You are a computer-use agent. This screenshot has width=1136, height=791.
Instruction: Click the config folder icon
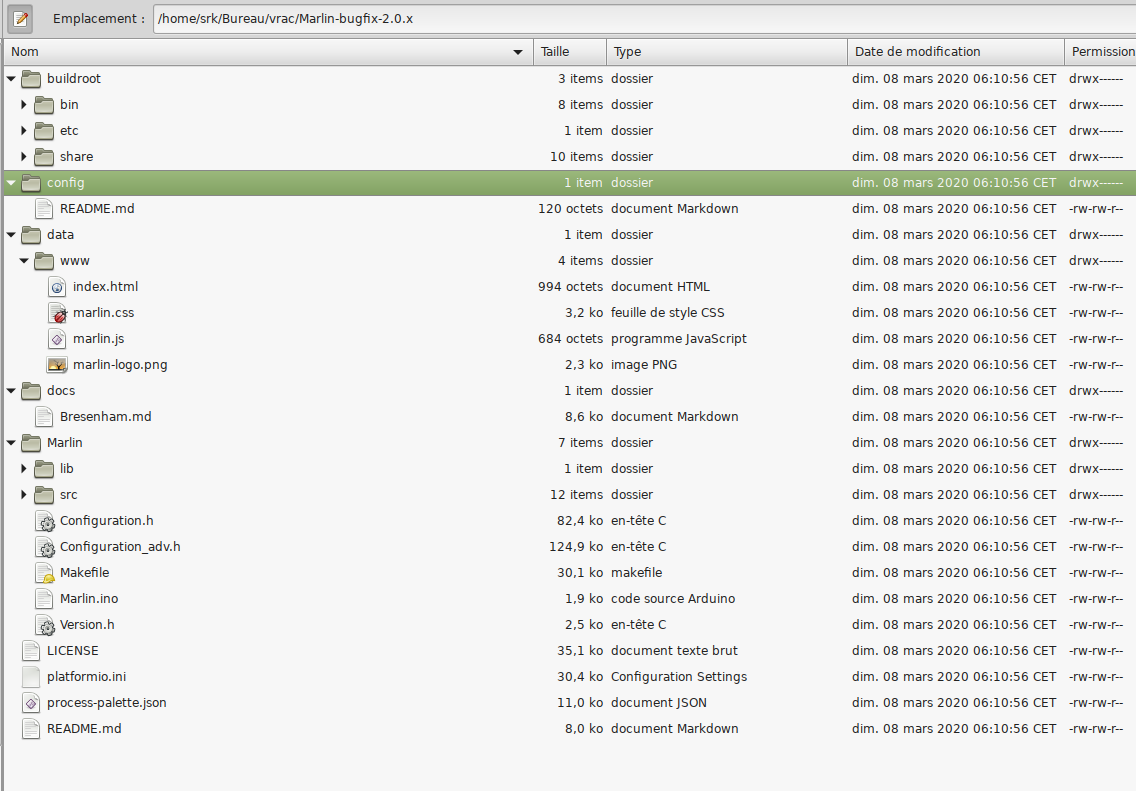tap(31, 183)
